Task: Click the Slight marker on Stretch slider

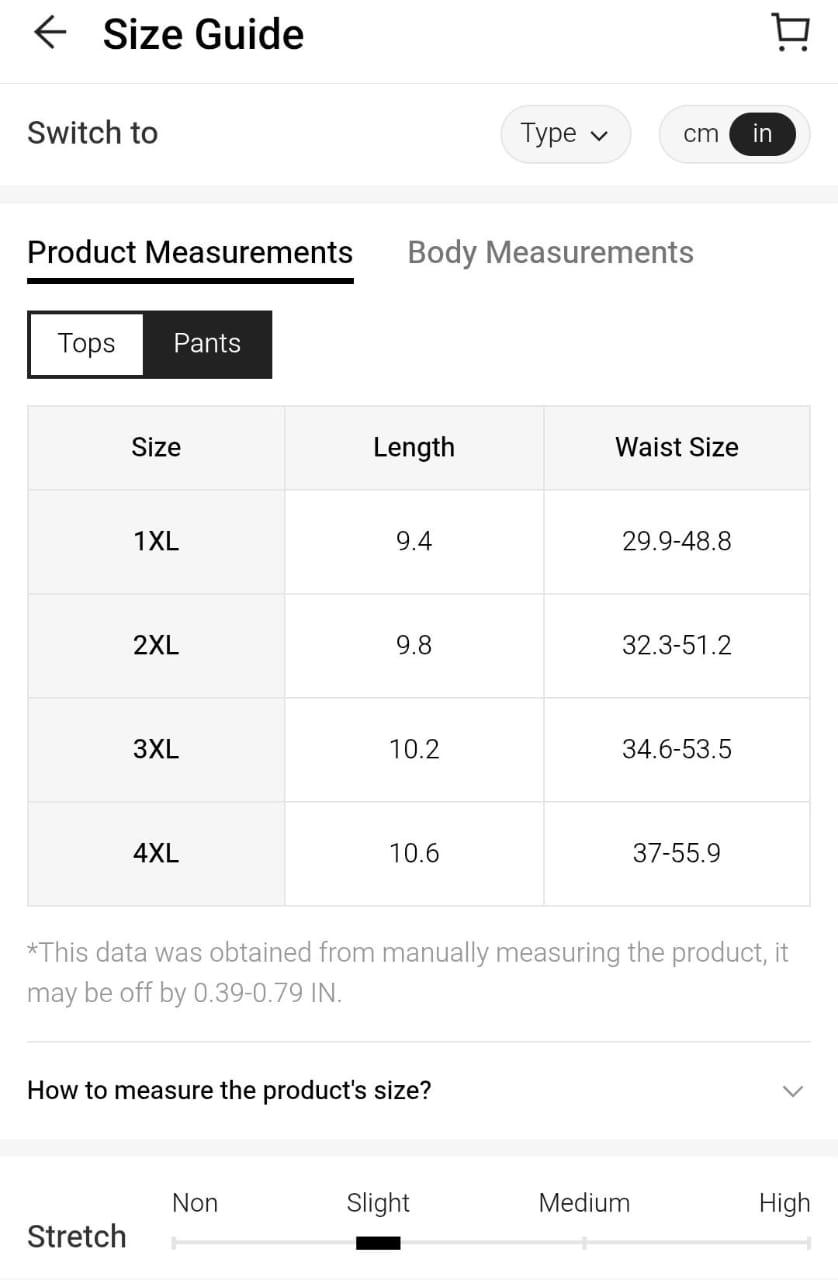Action: click(378, 1243)
